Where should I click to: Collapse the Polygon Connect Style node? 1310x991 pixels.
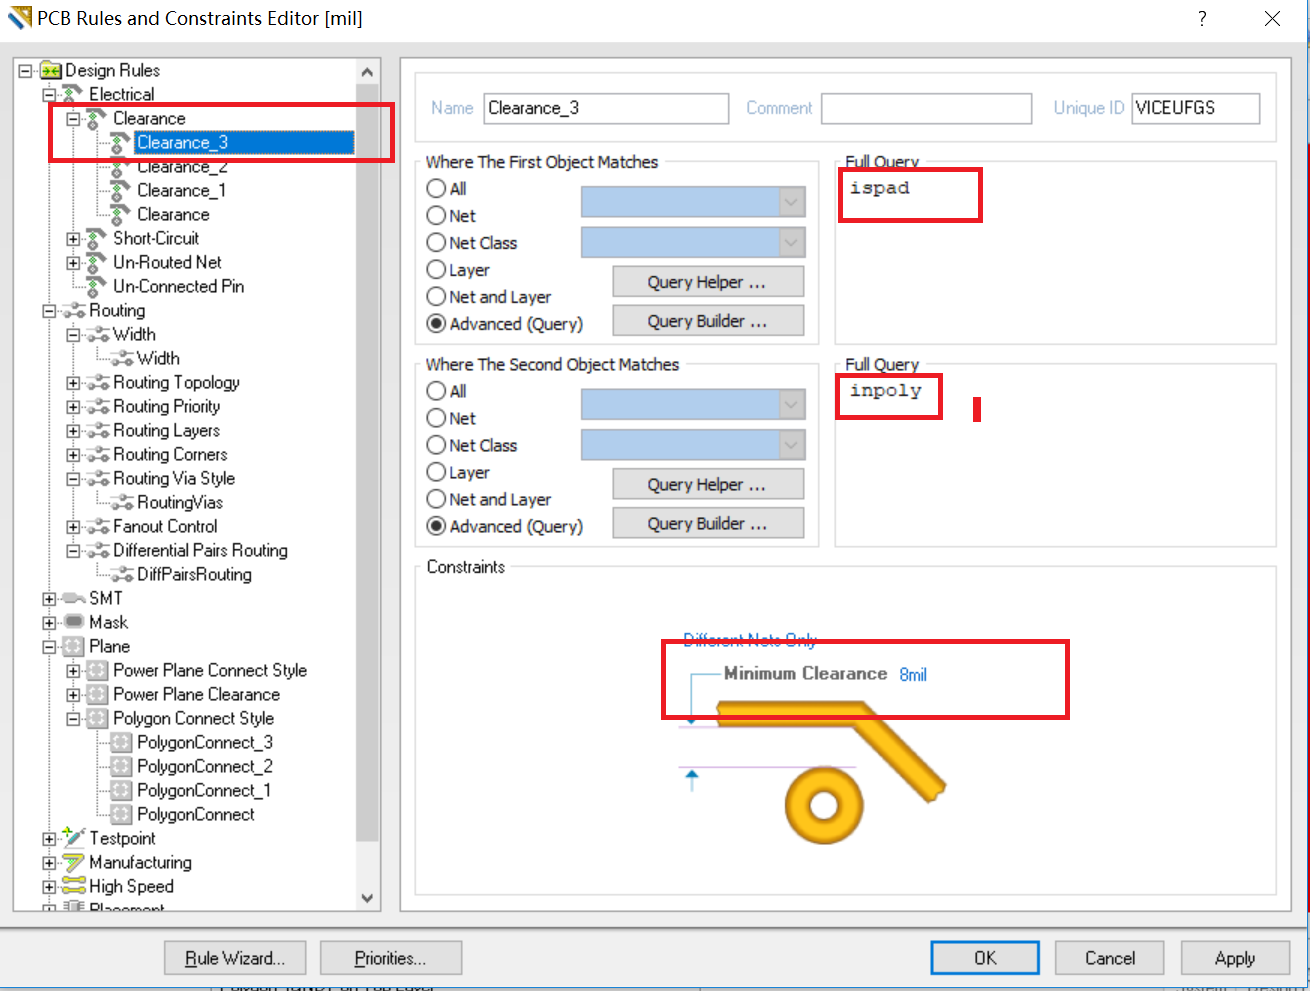73,719
